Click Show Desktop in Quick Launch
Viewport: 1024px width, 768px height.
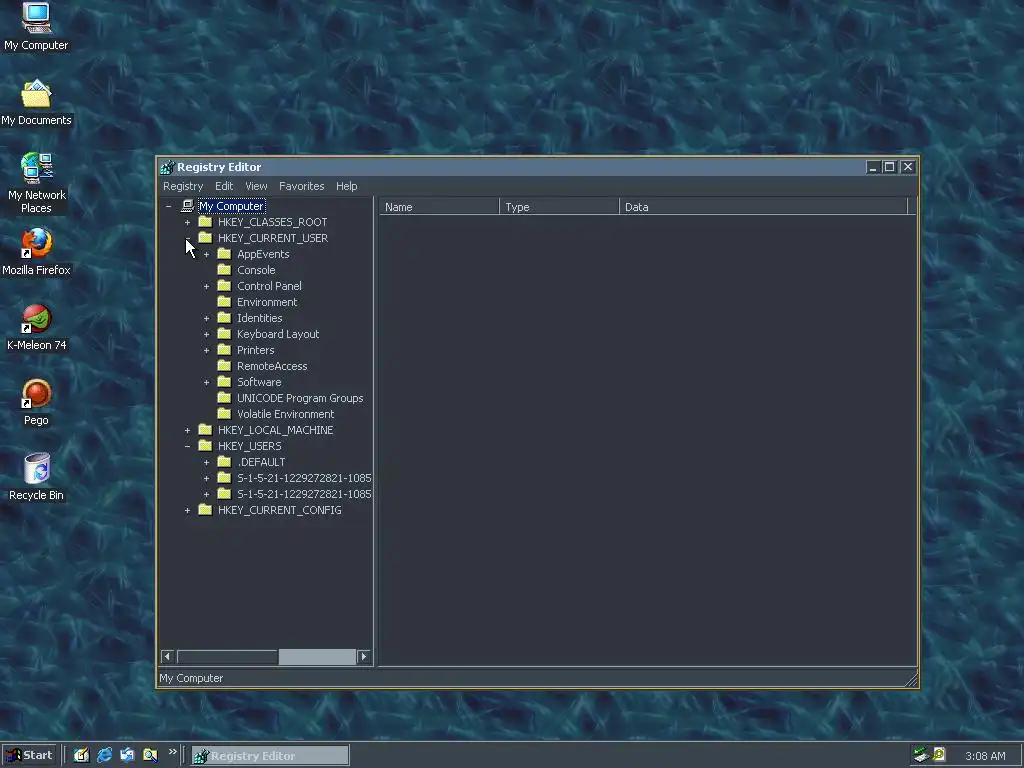[x=81, y=755]
